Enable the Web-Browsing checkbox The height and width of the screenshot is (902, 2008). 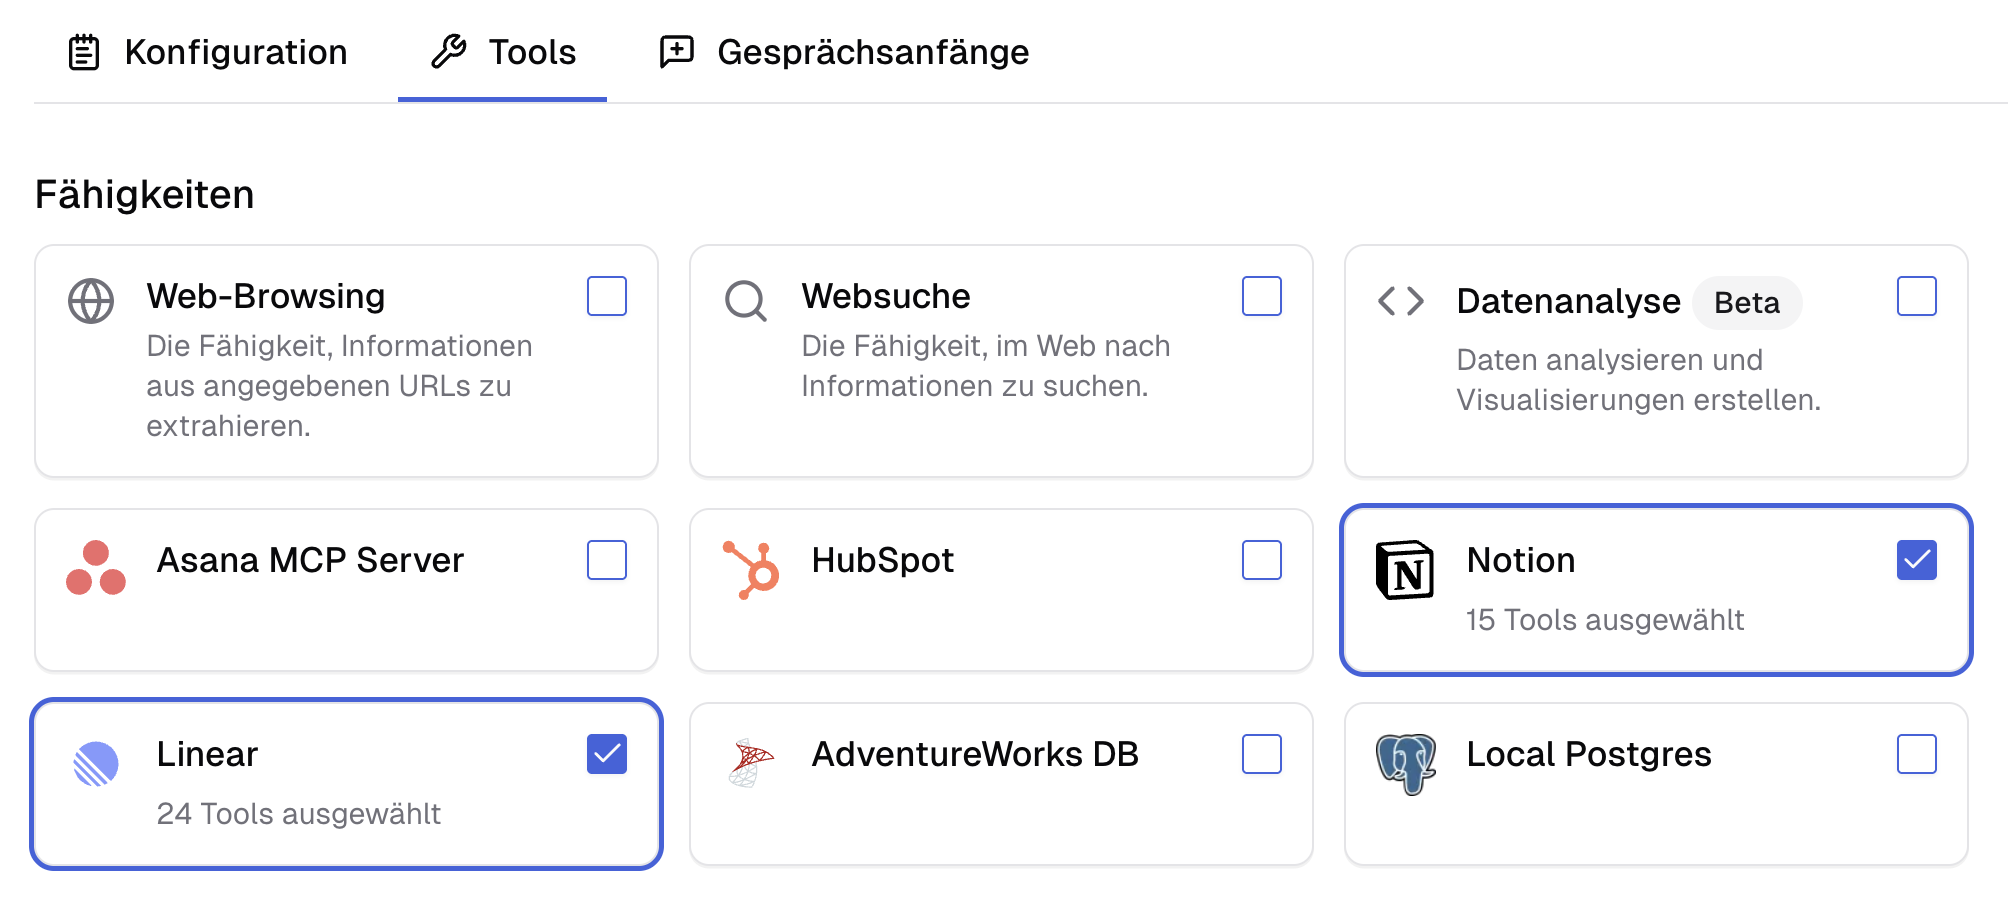coord(607,296)
